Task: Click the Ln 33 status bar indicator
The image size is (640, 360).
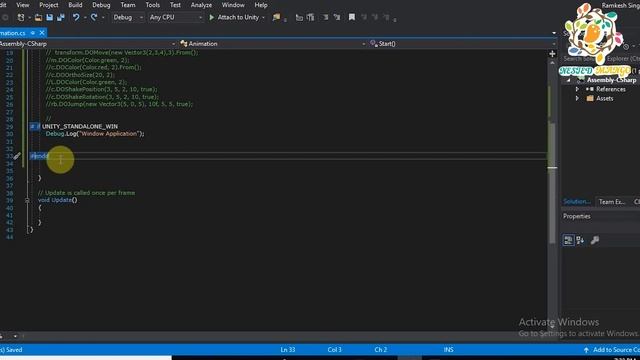Action: (288, 350)
